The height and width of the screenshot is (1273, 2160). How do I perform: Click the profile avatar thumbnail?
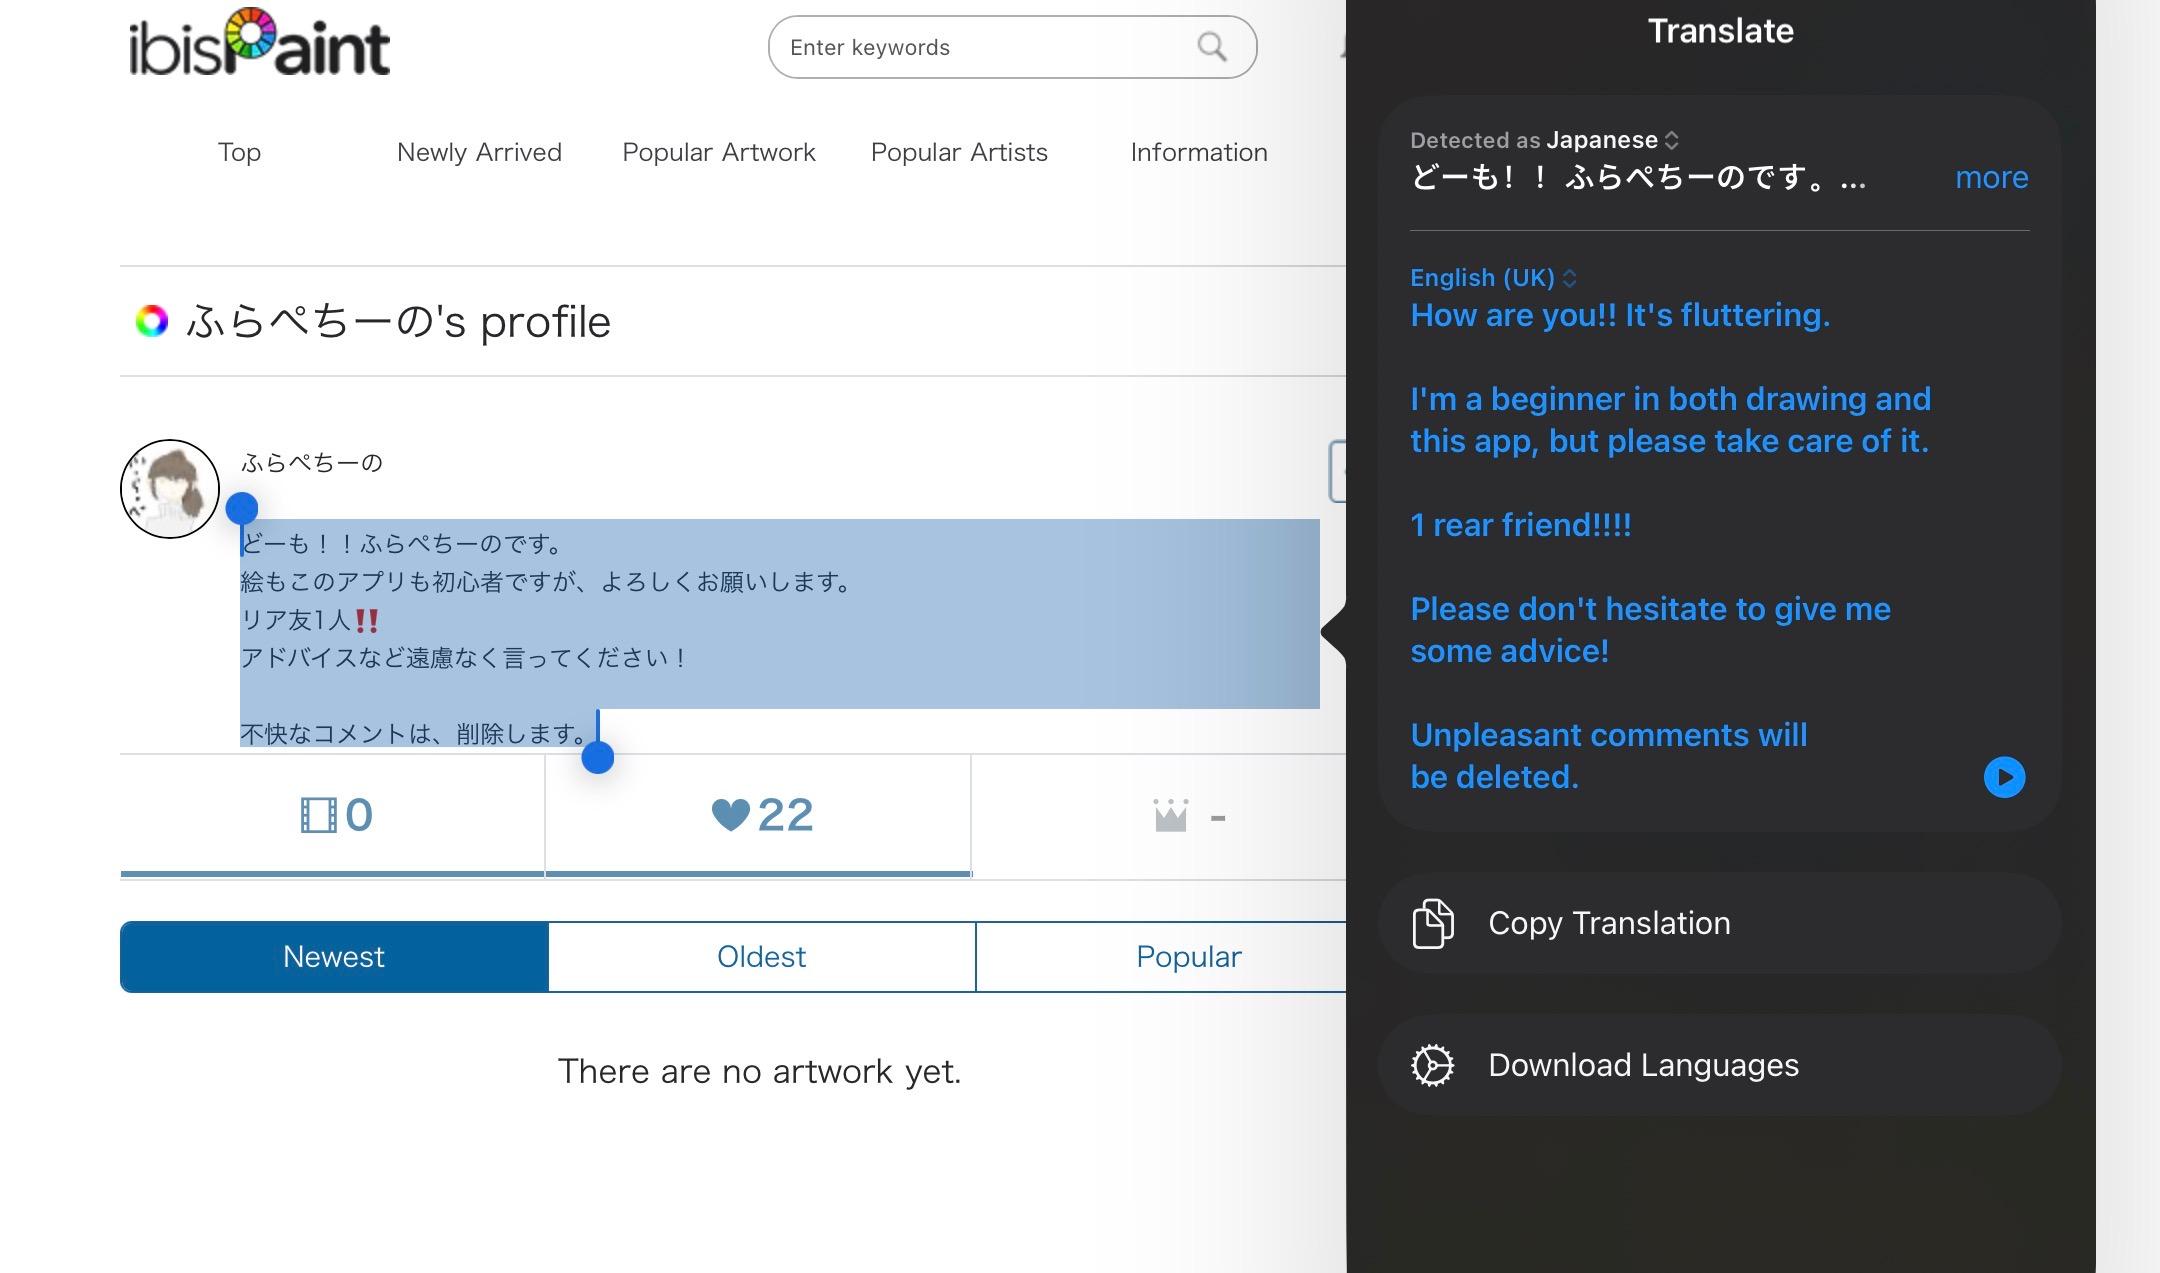point(170,489)
